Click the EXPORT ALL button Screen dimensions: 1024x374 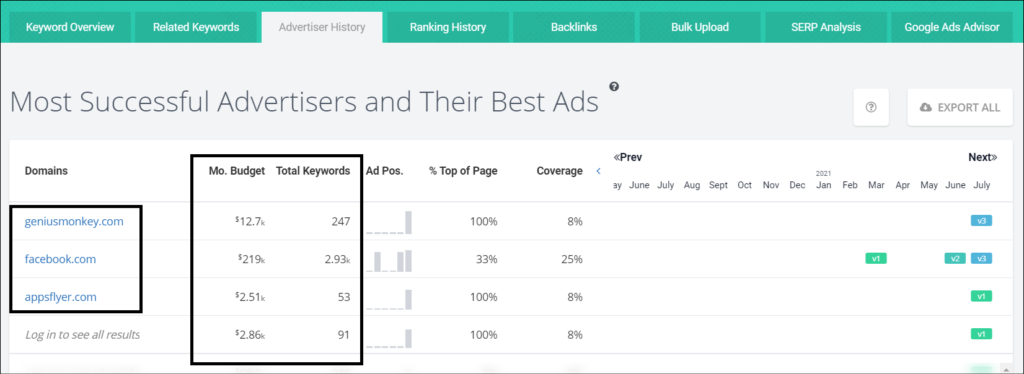960,107
